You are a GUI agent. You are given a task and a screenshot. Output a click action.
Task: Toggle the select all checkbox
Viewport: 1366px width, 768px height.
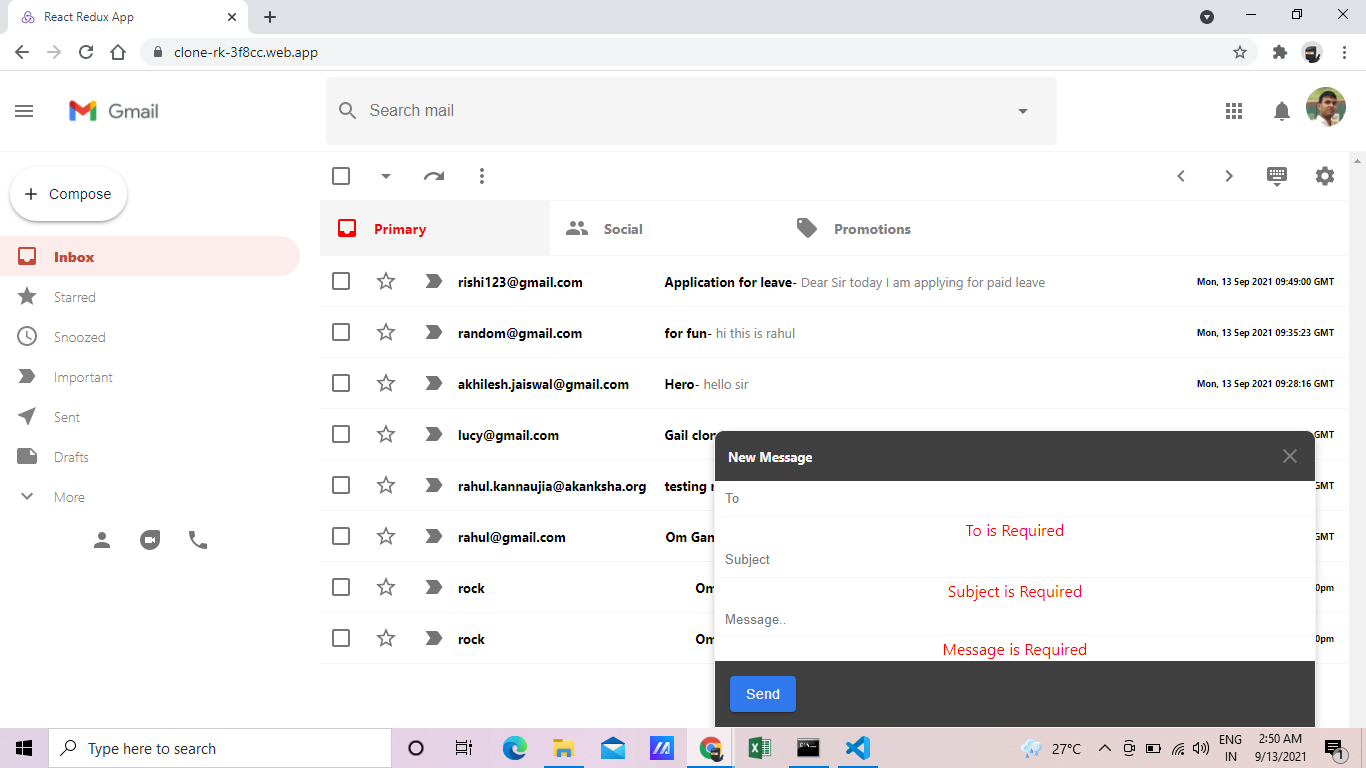coord(341,176)
